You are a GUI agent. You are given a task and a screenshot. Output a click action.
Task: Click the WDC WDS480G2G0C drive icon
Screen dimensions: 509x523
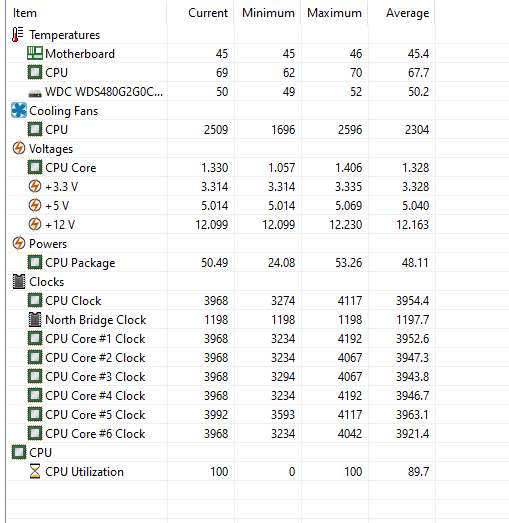coord(35,94)
